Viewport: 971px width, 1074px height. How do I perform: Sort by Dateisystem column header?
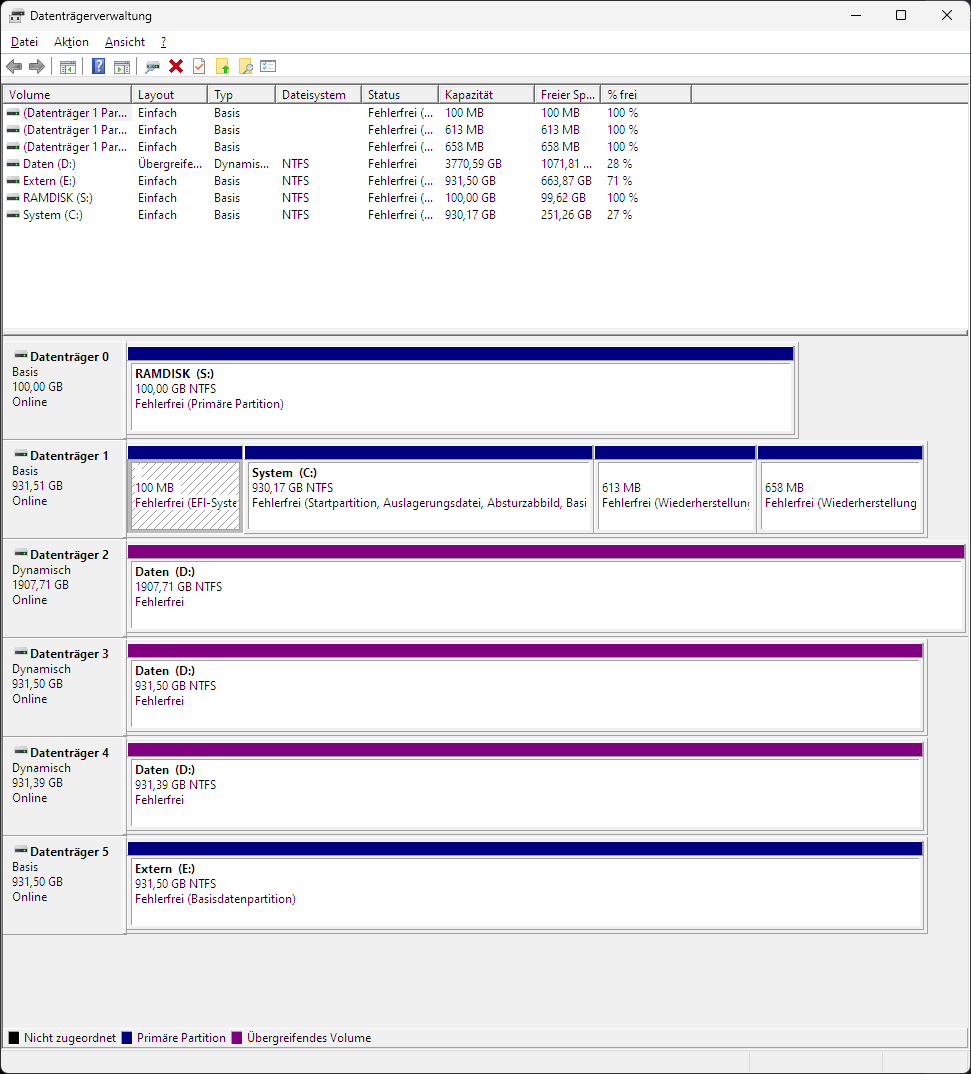point(318,95)
